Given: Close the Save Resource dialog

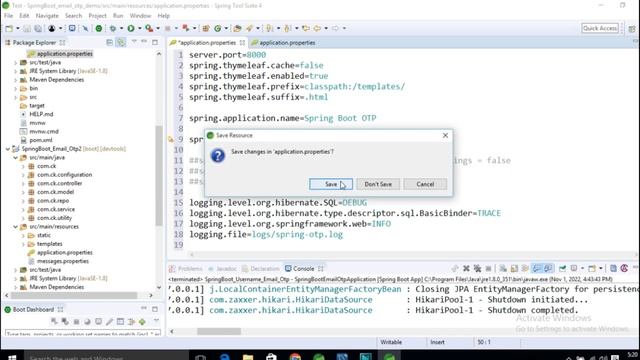Looking at the screenshot, I should click(x=445, y=135).
